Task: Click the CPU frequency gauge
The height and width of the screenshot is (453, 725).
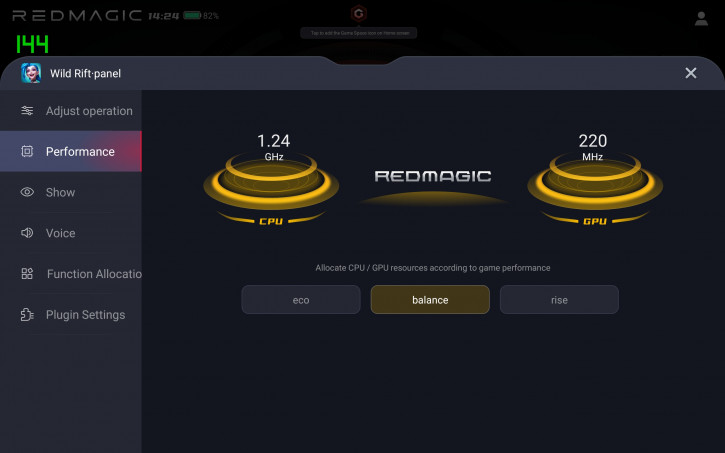Action: click(271, 183)
